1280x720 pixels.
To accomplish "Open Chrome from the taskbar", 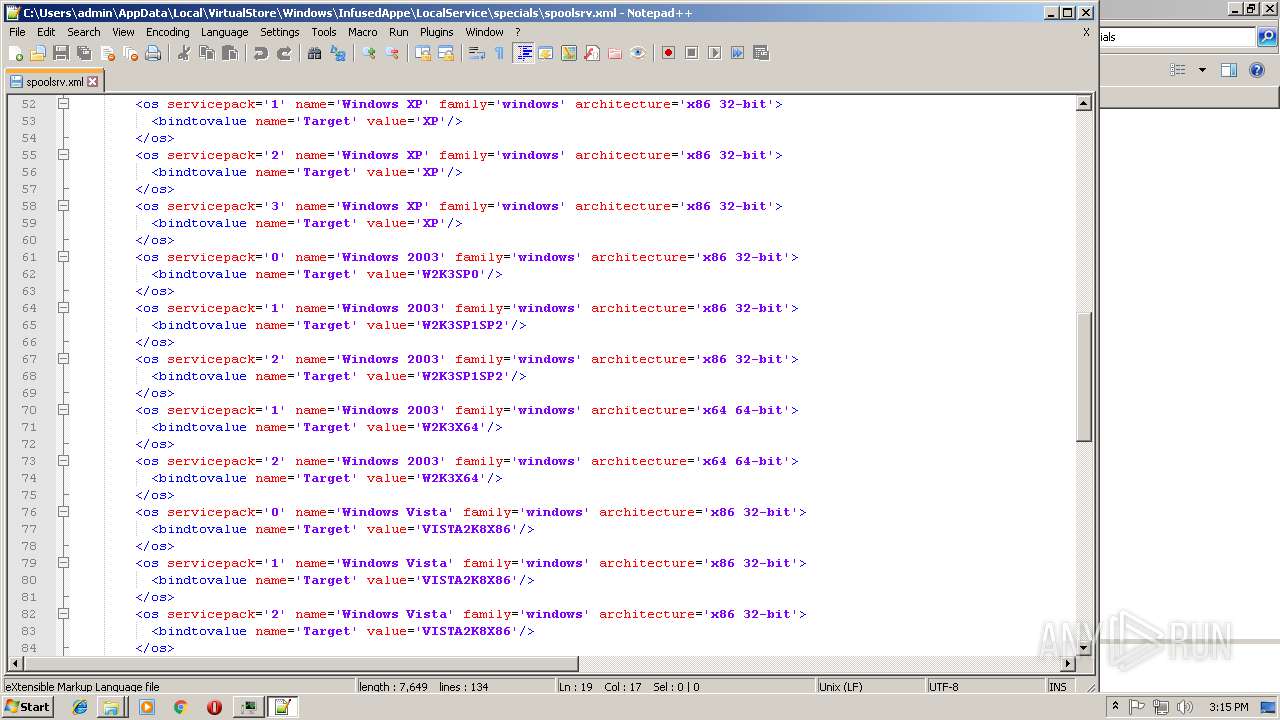I will click(180, 707).
